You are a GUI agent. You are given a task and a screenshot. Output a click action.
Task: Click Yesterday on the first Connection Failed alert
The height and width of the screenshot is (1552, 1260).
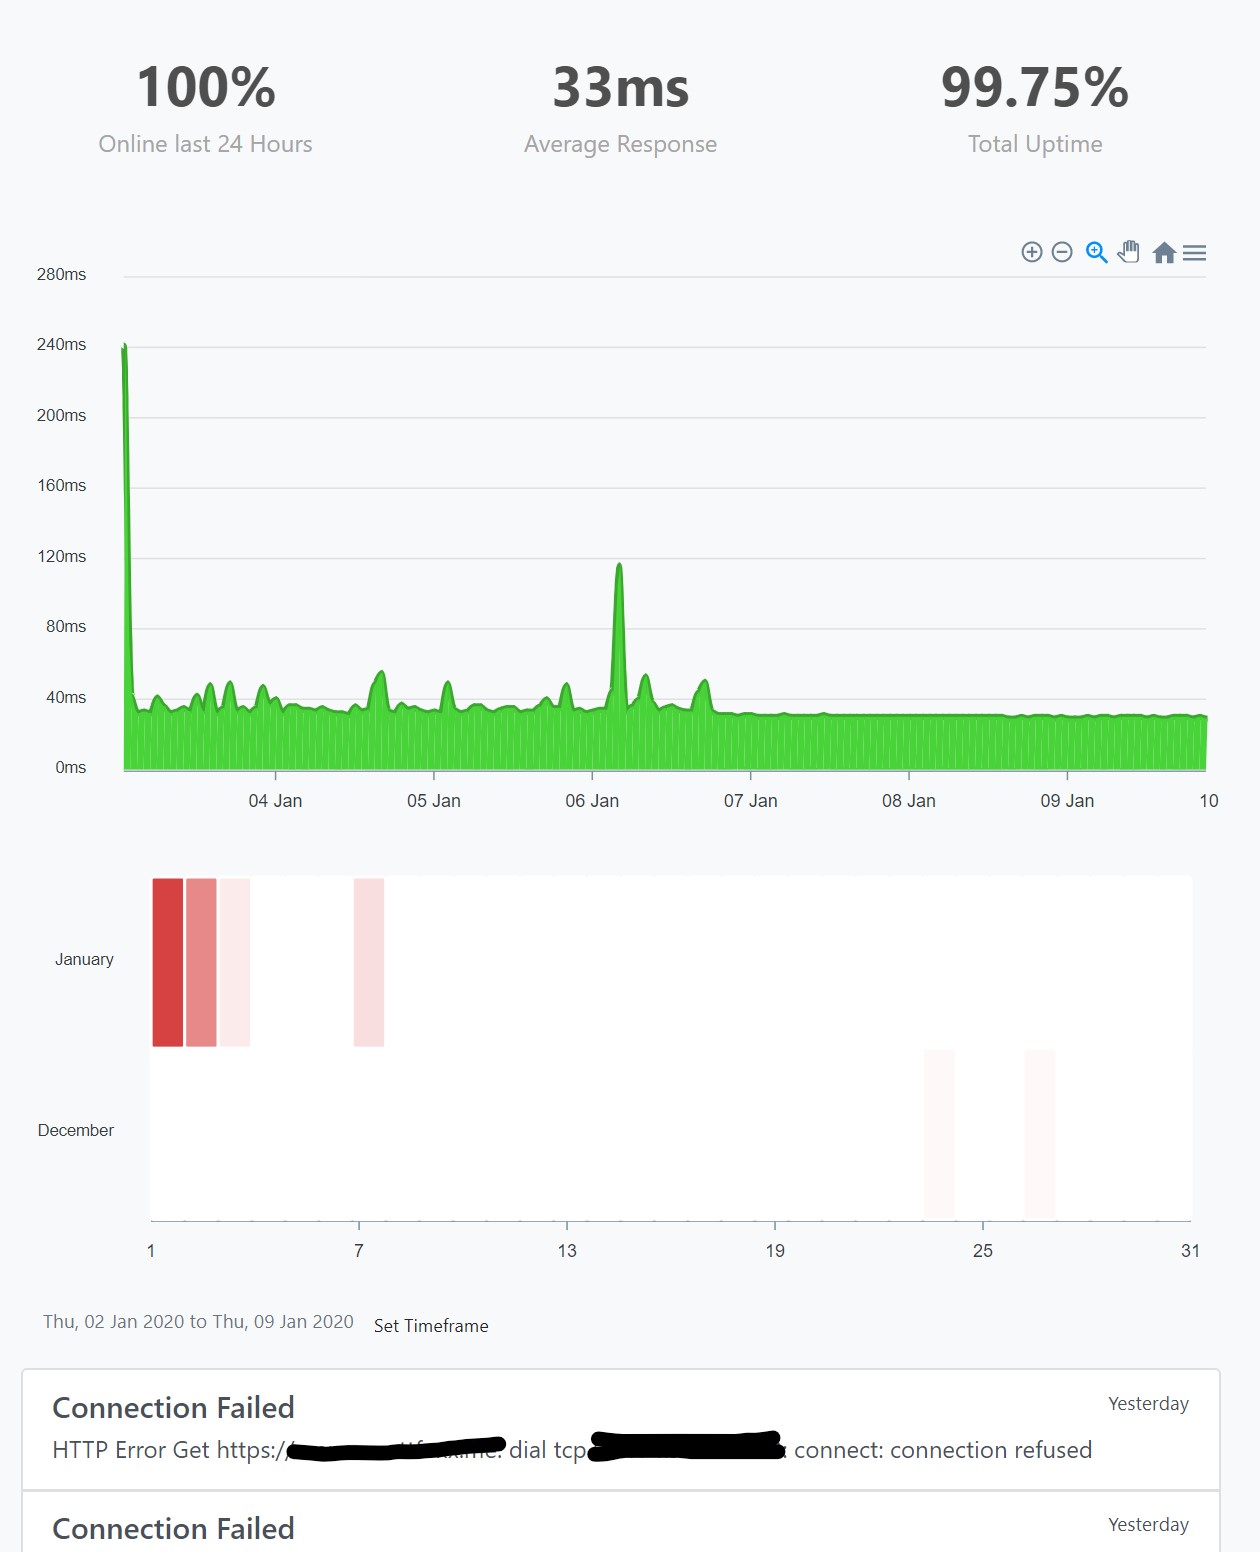1148,1403
